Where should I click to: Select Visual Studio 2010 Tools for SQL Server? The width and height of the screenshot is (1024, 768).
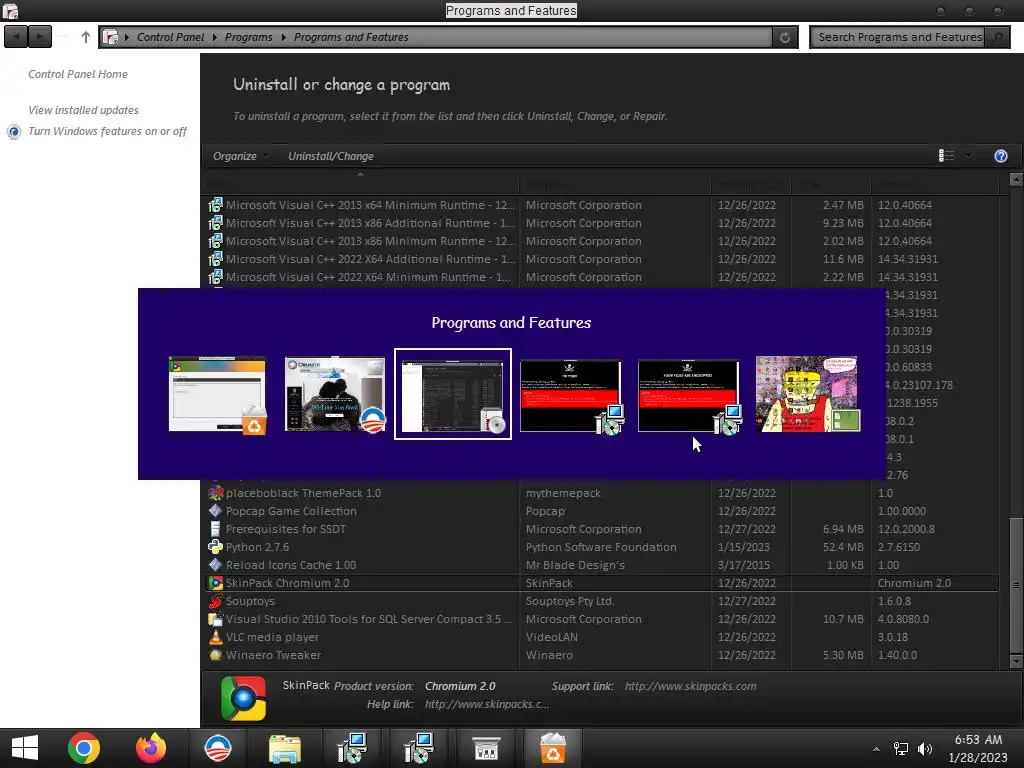coord(602,619)
